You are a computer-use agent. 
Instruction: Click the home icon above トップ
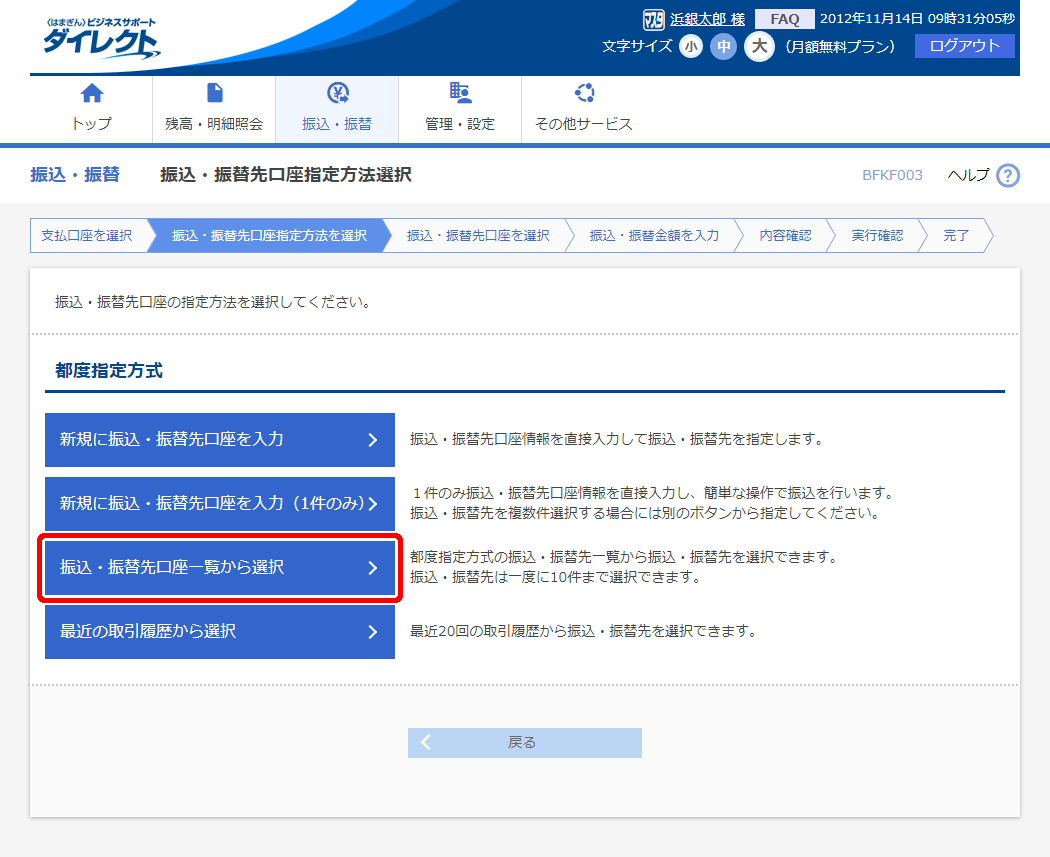click(92, 93)
